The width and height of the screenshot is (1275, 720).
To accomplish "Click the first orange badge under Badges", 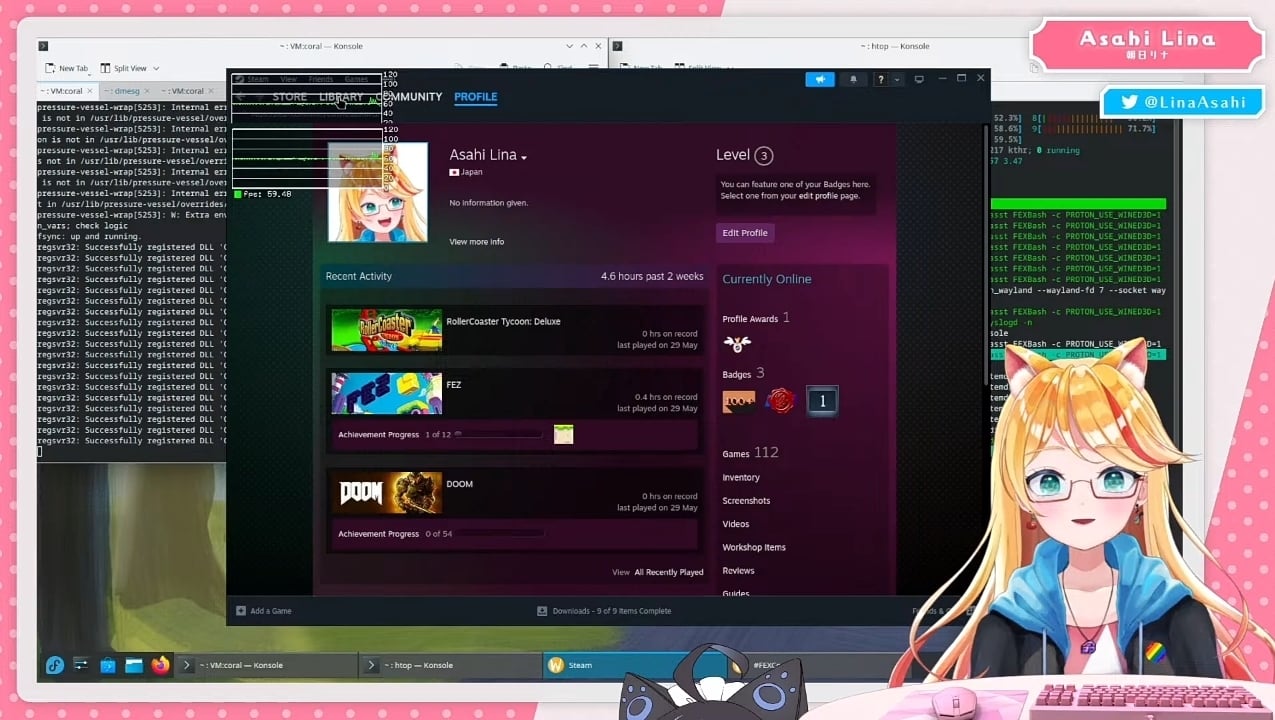I will [x=739, y=402].
